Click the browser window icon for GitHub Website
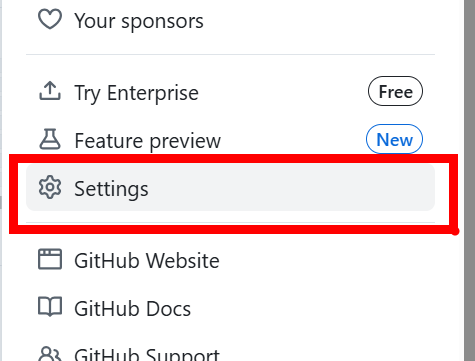 (x=50, y=259)
